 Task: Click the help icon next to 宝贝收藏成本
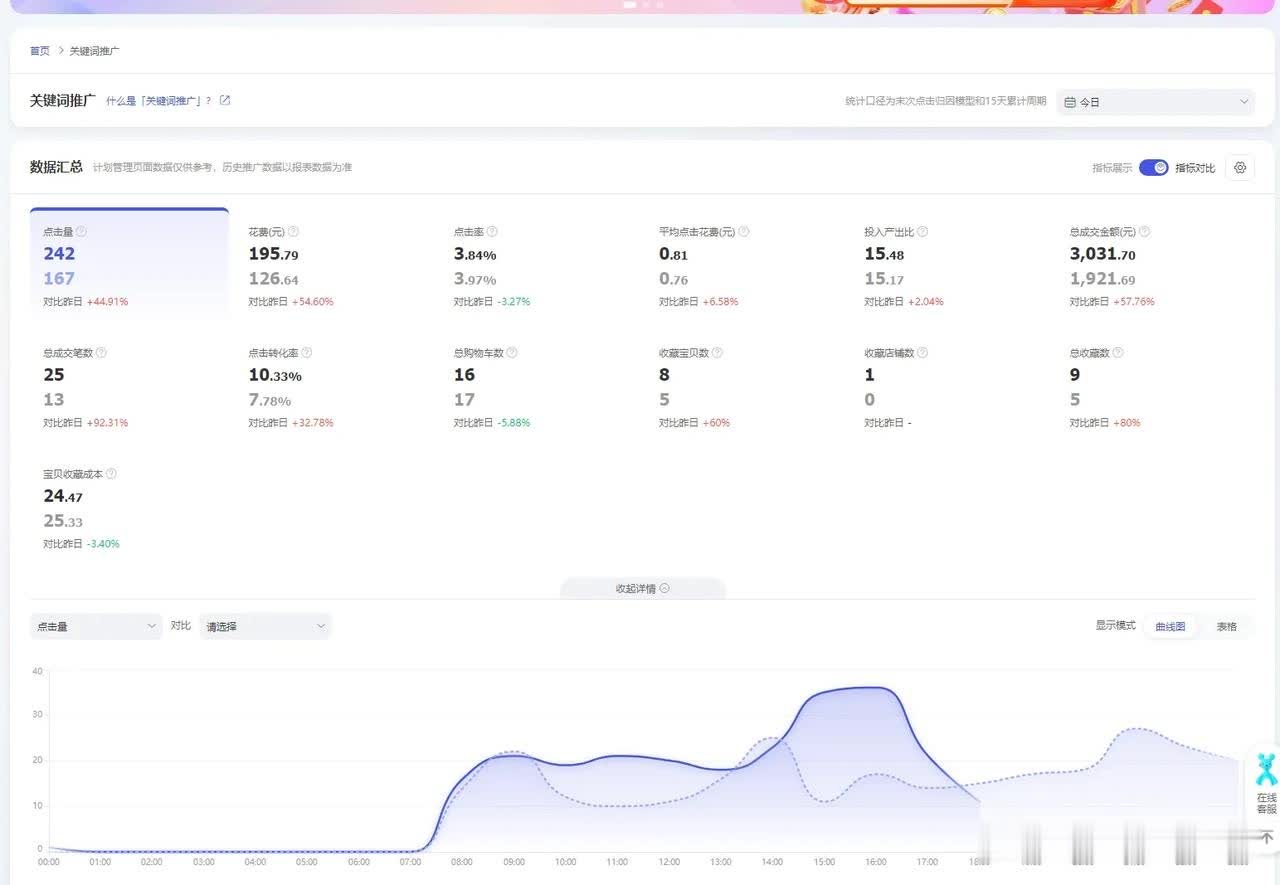tap(111, 473)
